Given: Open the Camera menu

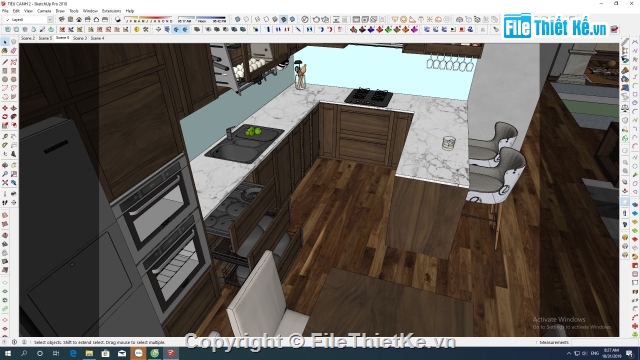Looking at the screenshot, I should 44,11.
